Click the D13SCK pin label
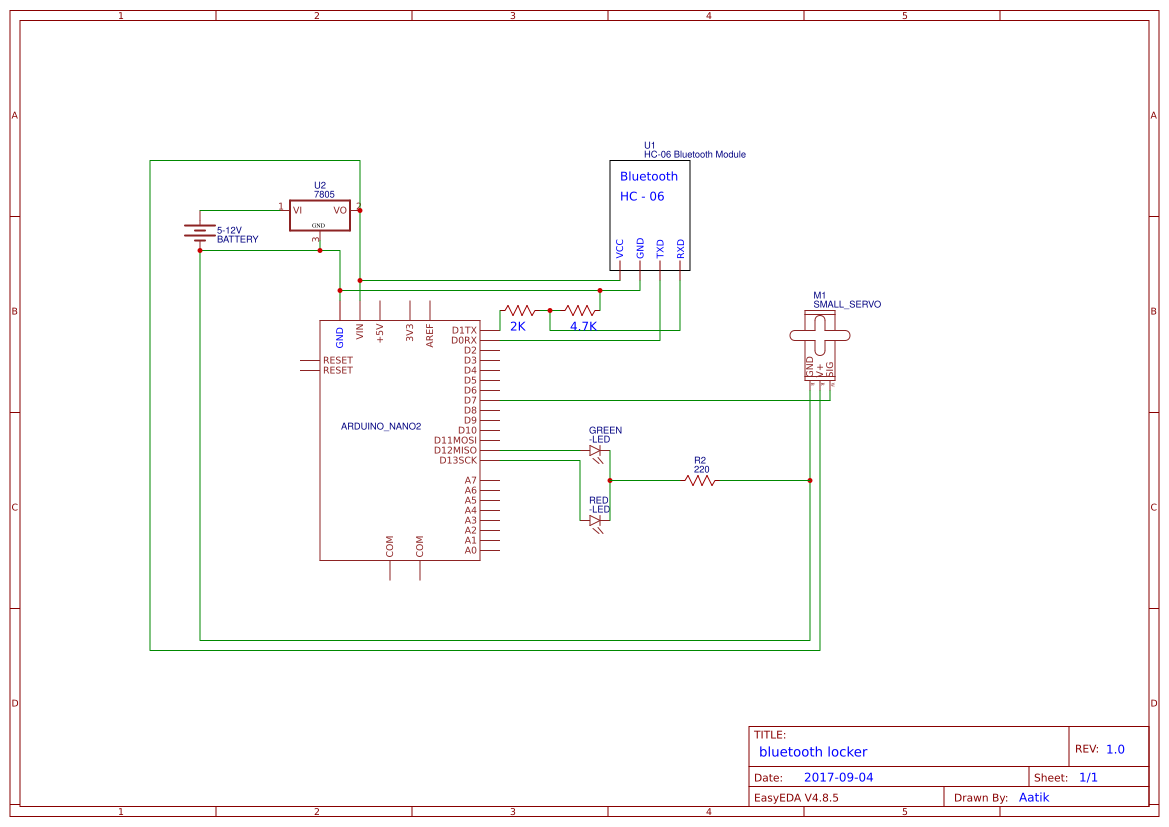Image resolution: width=1169 pixels, height=827 pixels. [458, 461]
